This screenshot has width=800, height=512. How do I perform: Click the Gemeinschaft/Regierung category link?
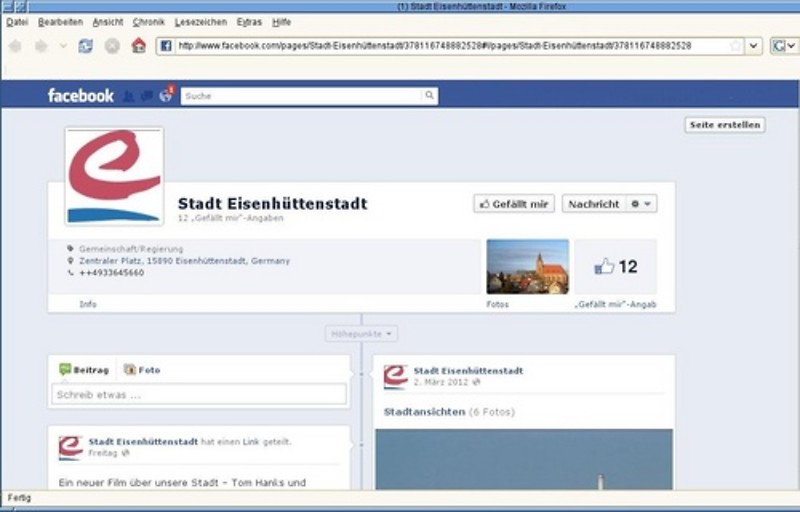coord(131,249)
